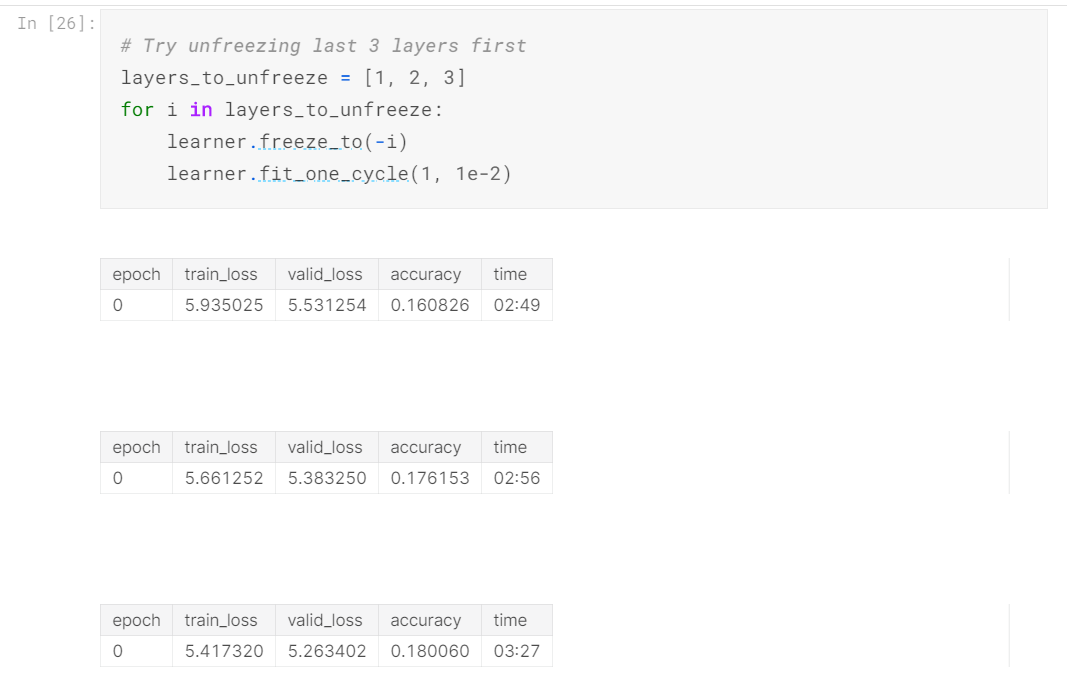Click train_loss header in the first table
1067x688 pixels.
[221, 274]
